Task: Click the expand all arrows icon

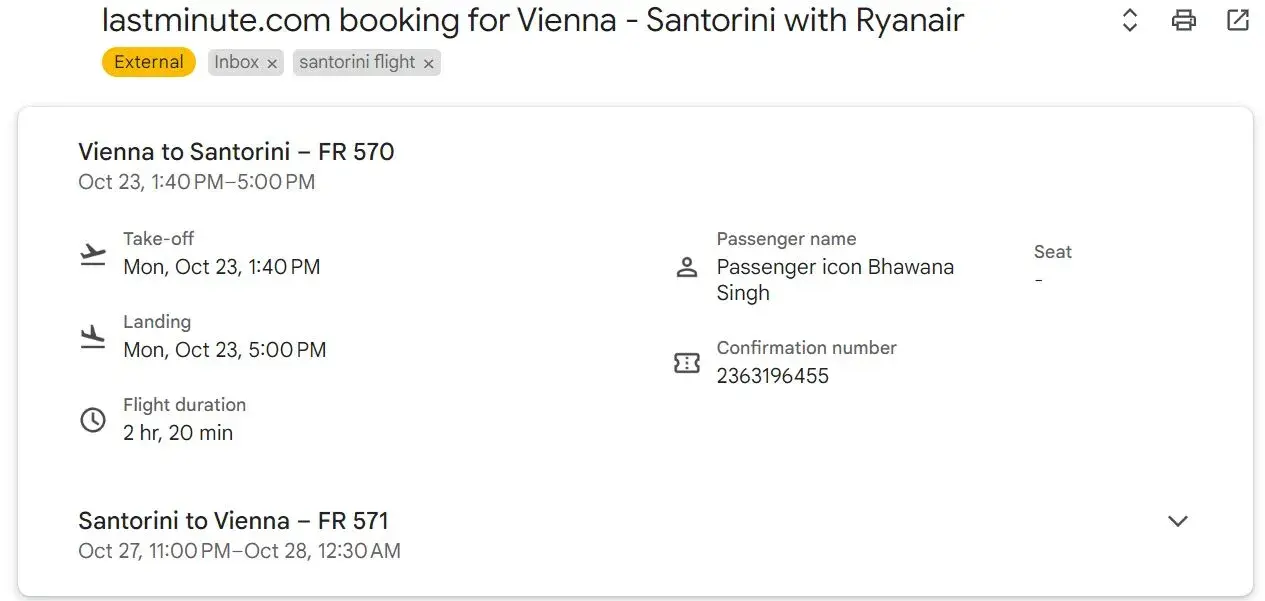Action: click(x=1130, y=20)
